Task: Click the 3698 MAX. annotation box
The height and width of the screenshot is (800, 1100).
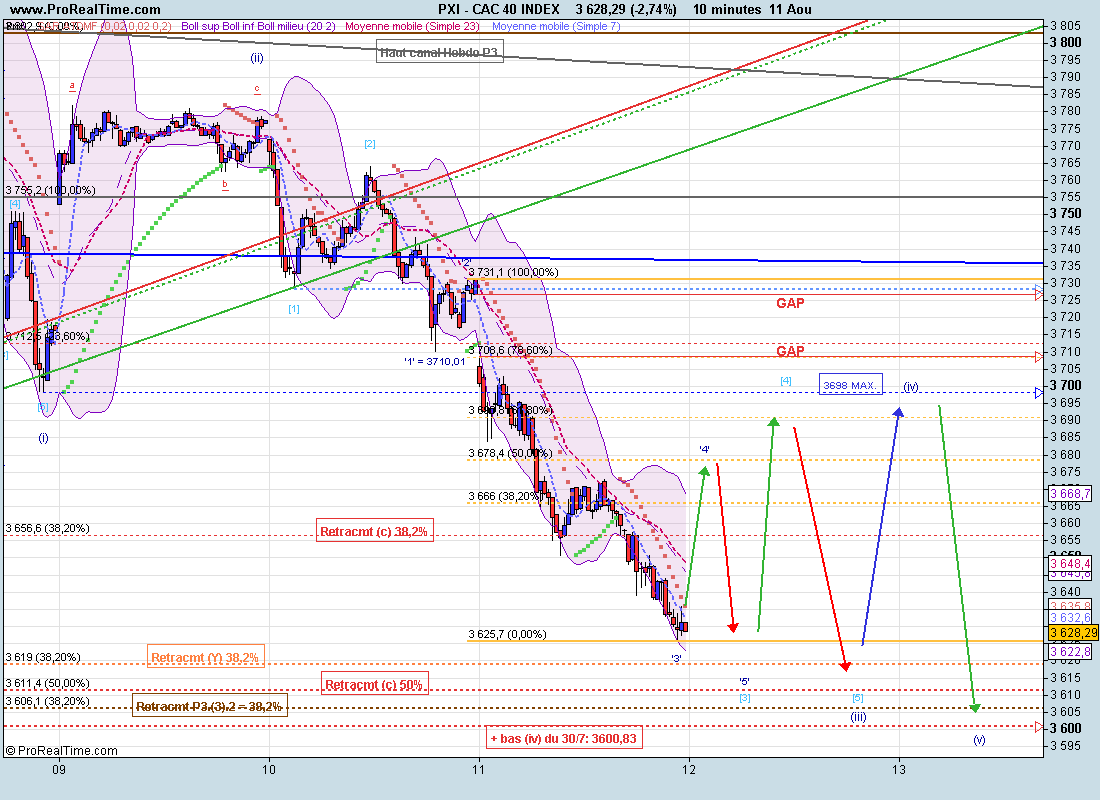Action: point(850,385)
